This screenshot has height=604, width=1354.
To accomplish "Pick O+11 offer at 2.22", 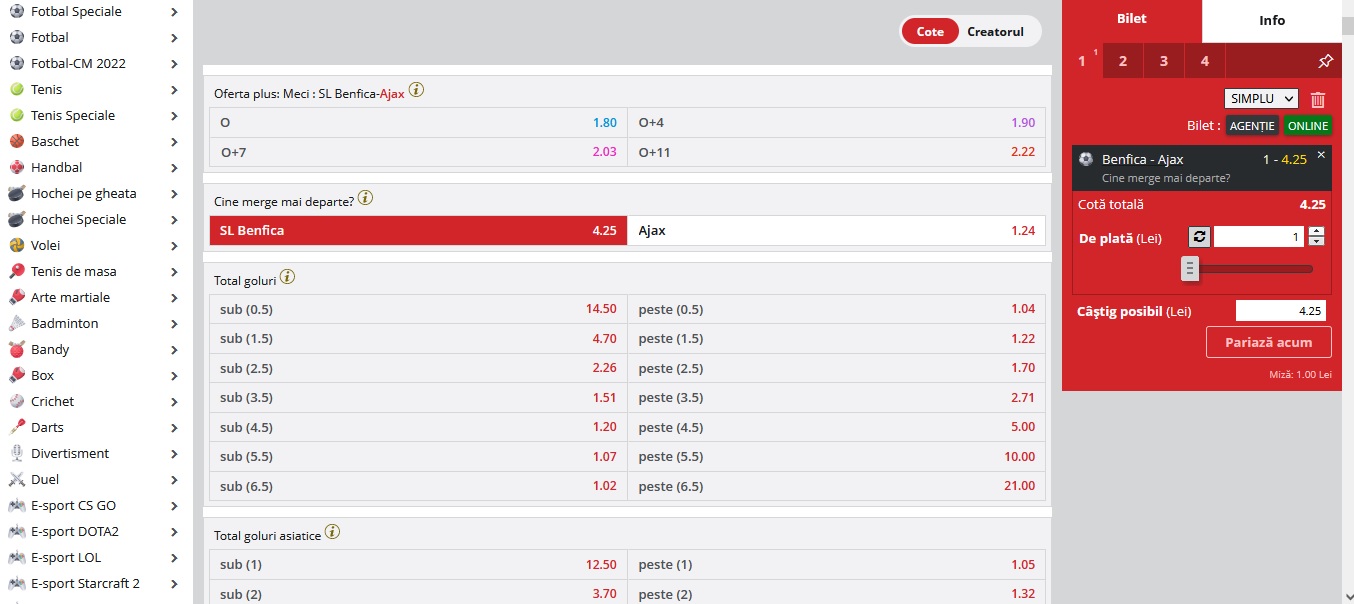I will tap(837, 152).
